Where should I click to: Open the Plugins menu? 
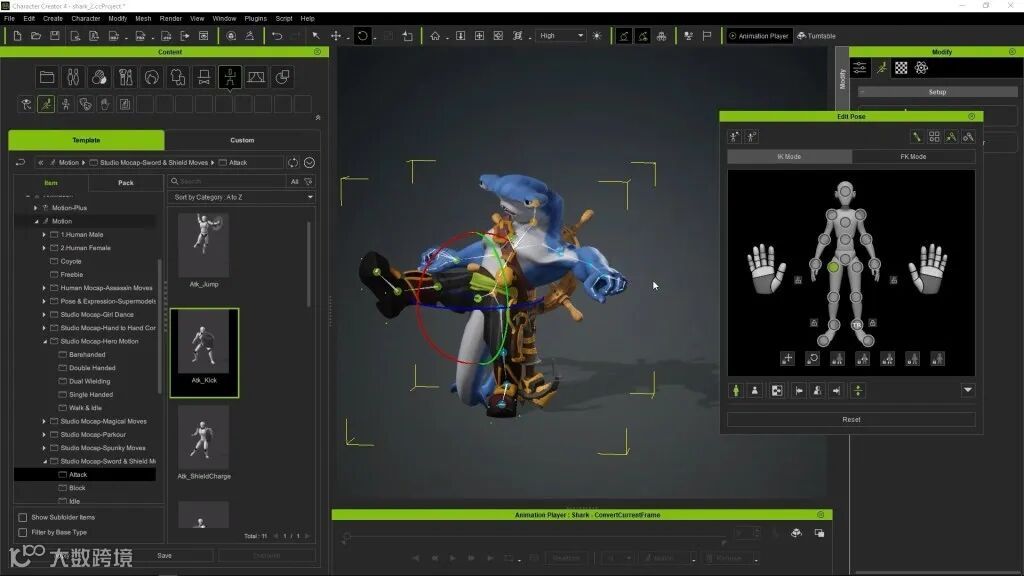(x=255, y=18)
